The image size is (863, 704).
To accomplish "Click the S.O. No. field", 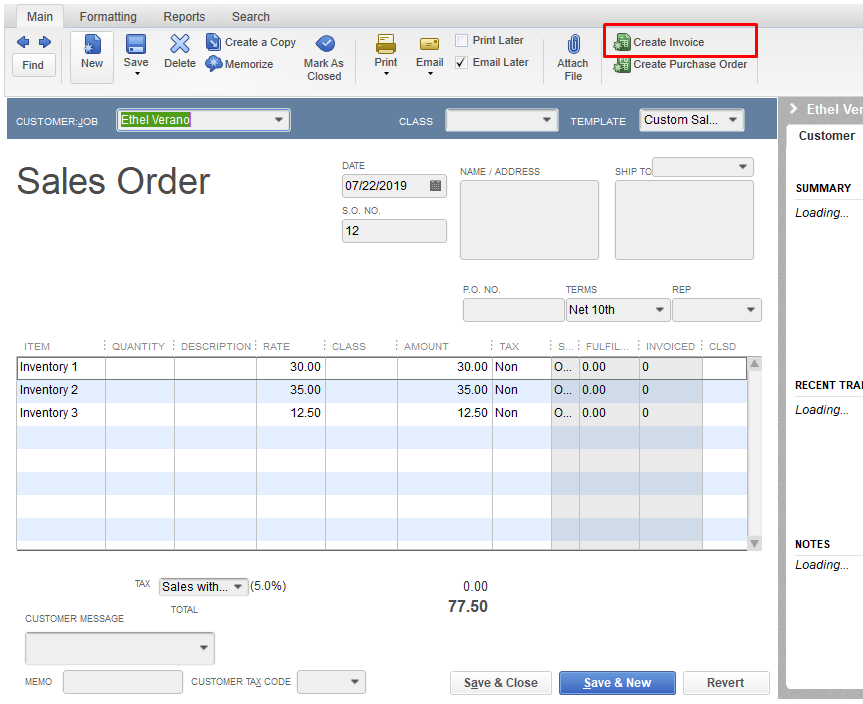I will [x=394, y=231].
